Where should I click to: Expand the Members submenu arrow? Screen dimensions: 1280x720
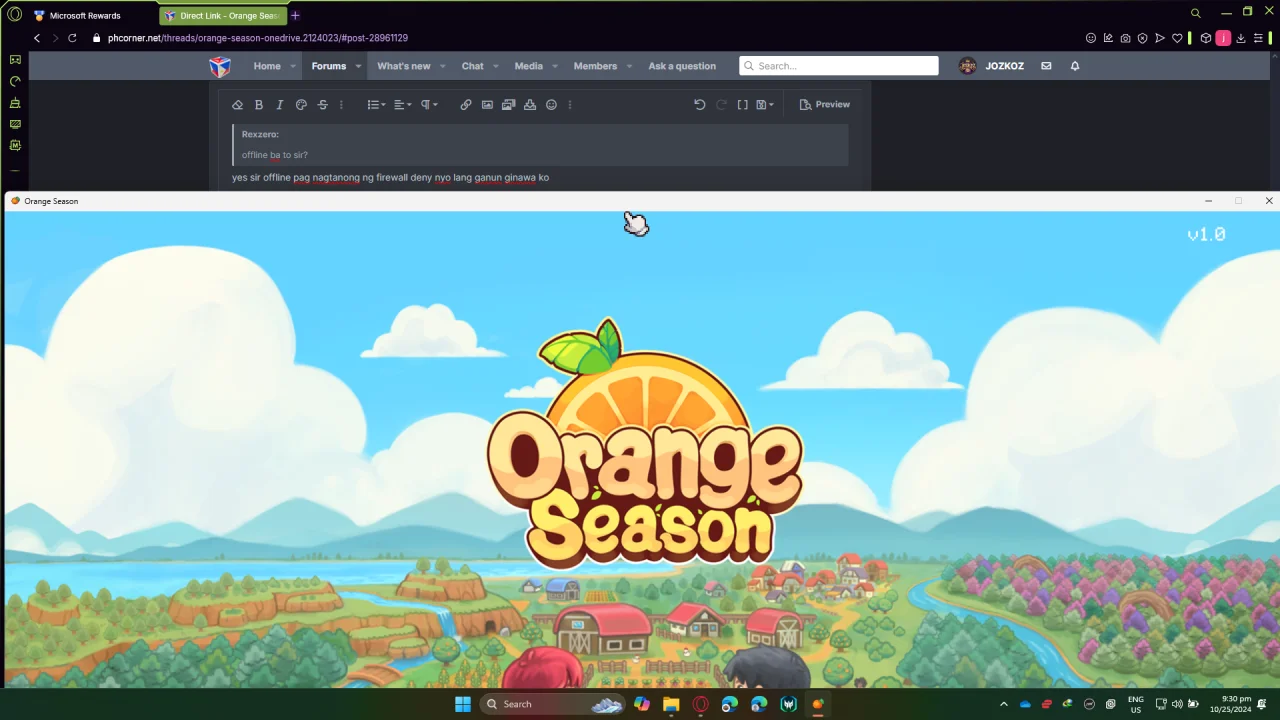coord(629,67)
